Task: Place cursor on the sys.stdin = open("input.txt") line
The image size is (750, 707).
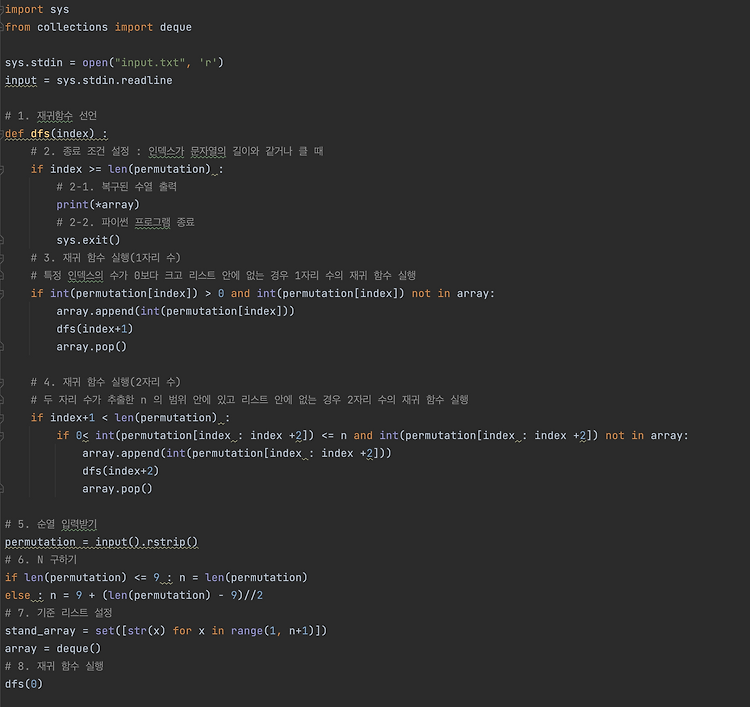Action: (114, 63)
